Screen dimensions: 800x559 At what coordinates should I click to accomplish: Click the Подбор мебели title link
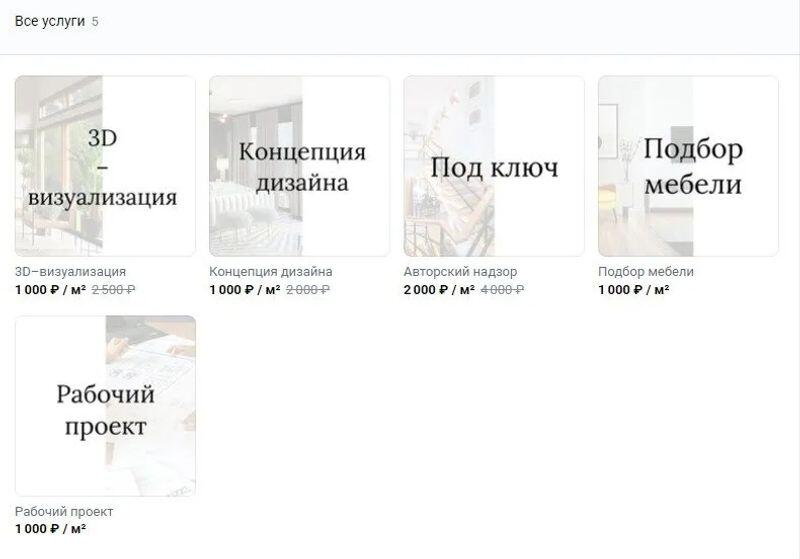pos(645,272)
